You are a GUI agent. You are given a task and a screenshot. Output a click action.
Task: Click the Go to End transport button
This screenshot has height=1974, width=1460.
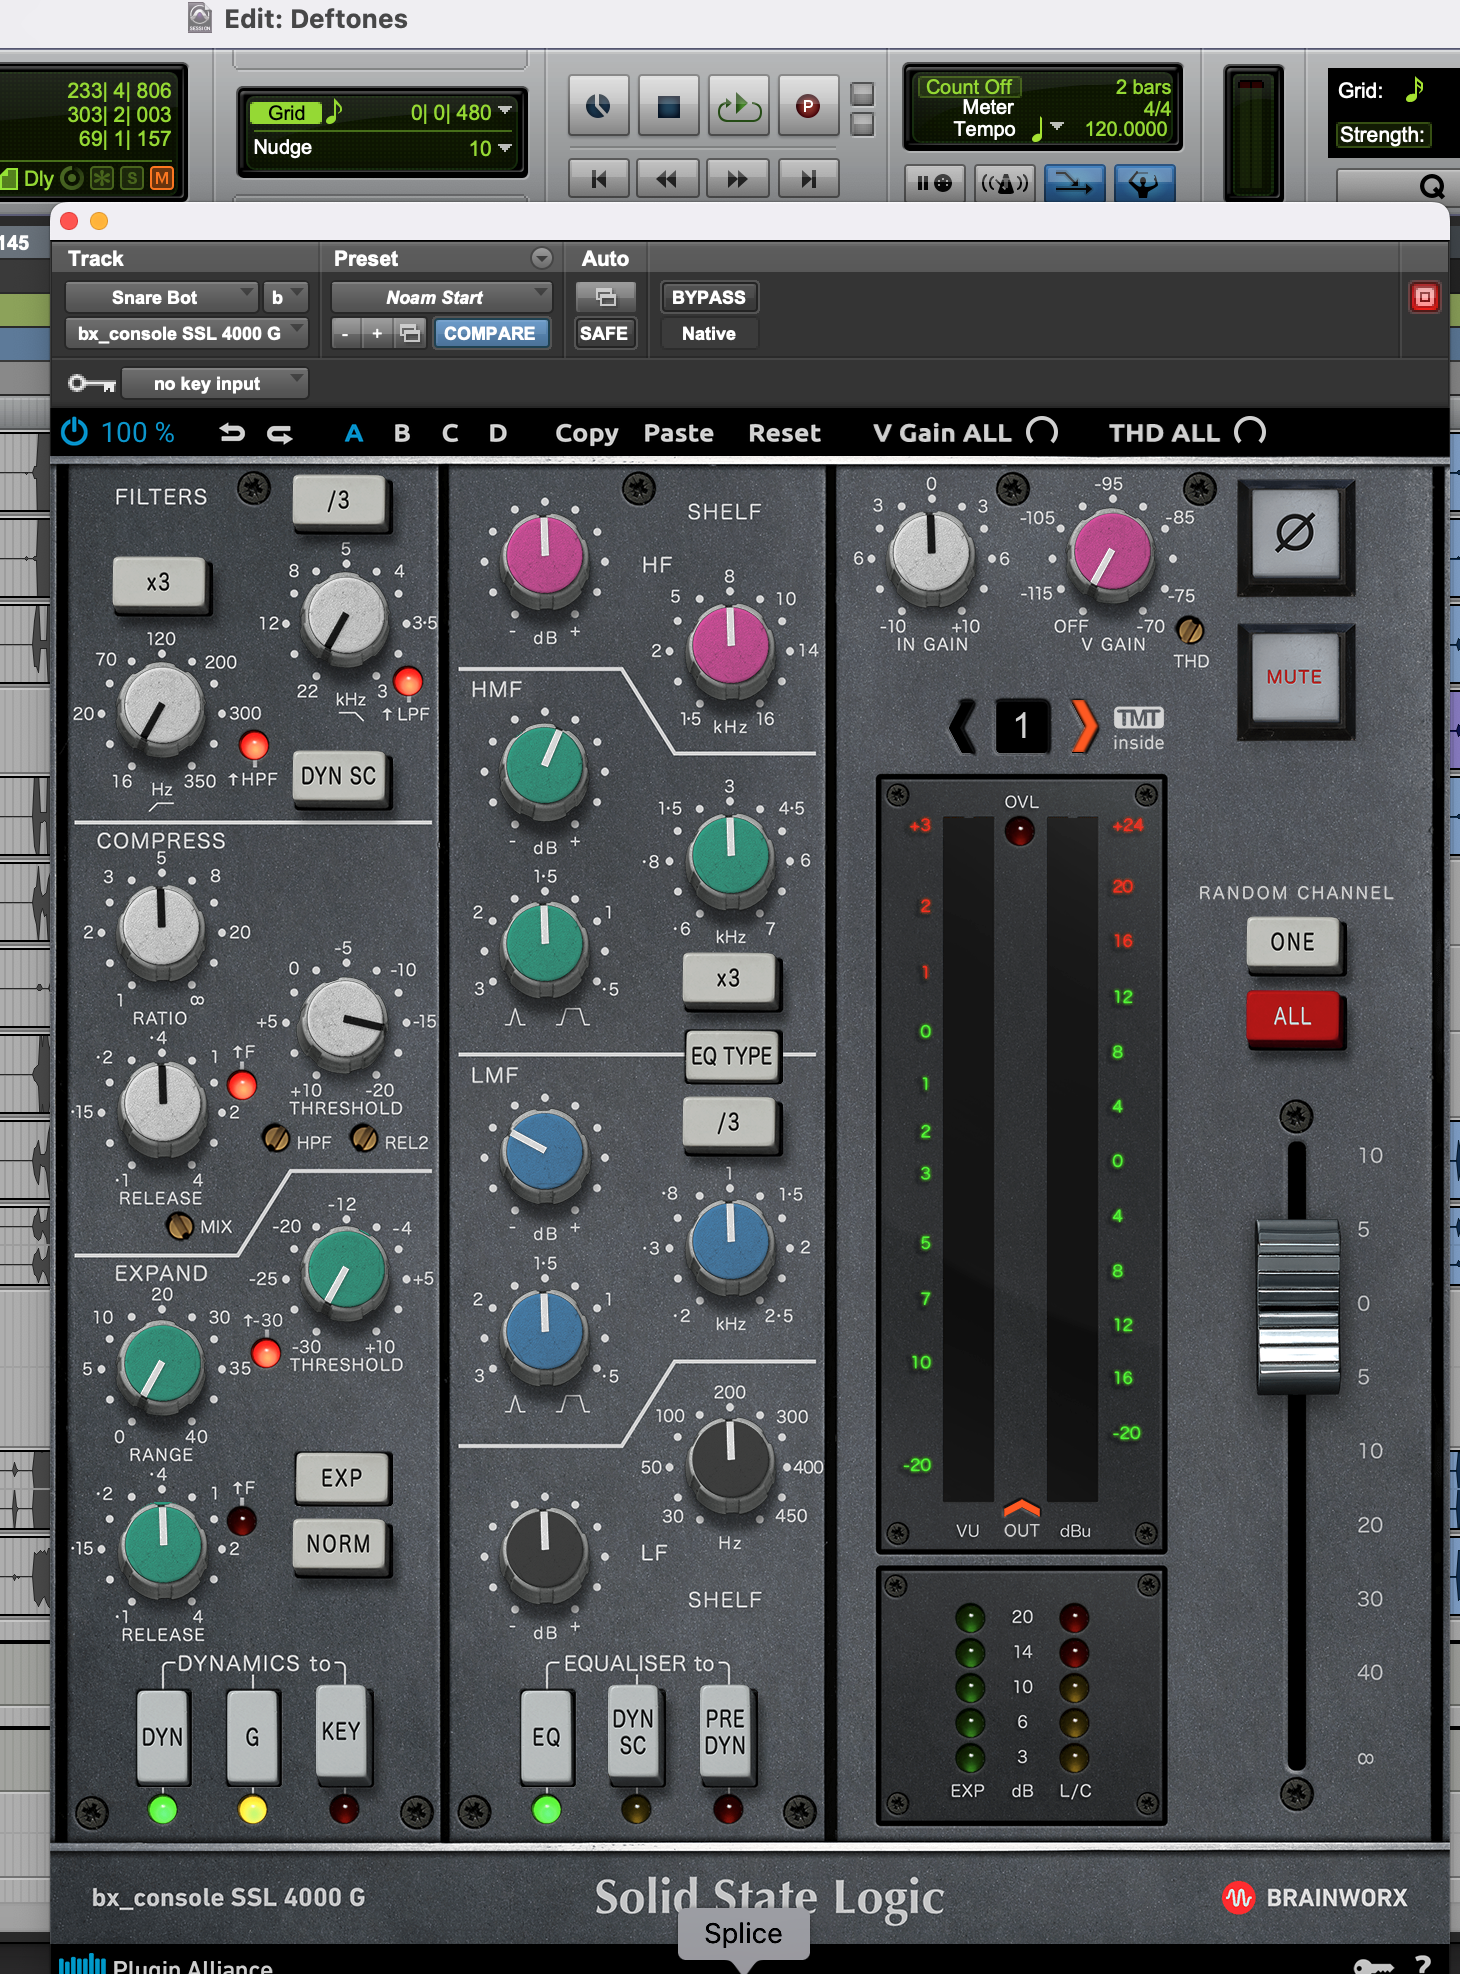pyautogui.click(x=808, y=179)
